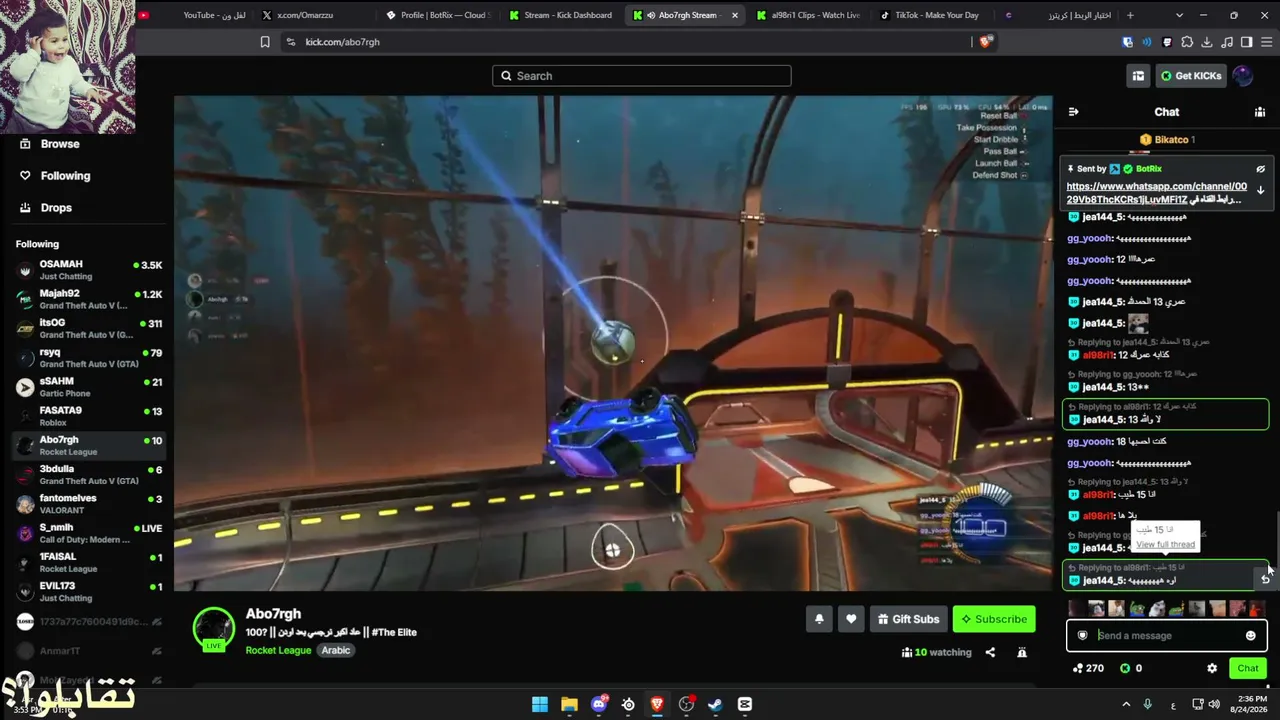
Task: Open the tab search dropdown arrow
Action: tap(1179, 15)
